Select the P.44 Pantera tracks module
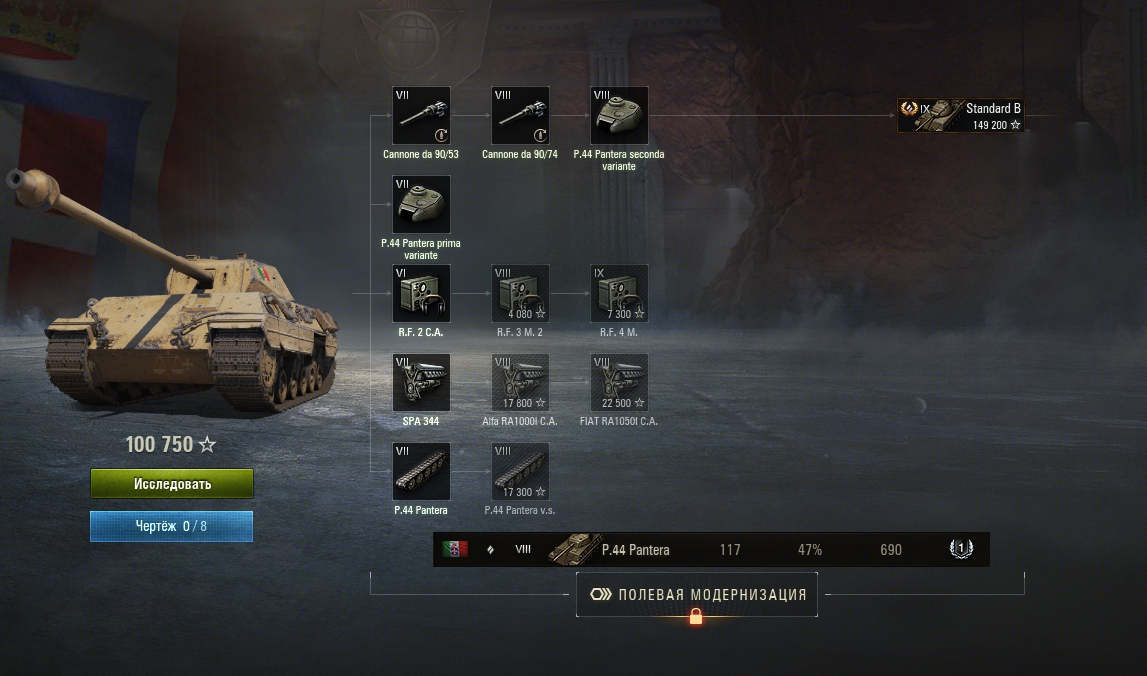This screenshot has height=676, width=1147. 421,471
